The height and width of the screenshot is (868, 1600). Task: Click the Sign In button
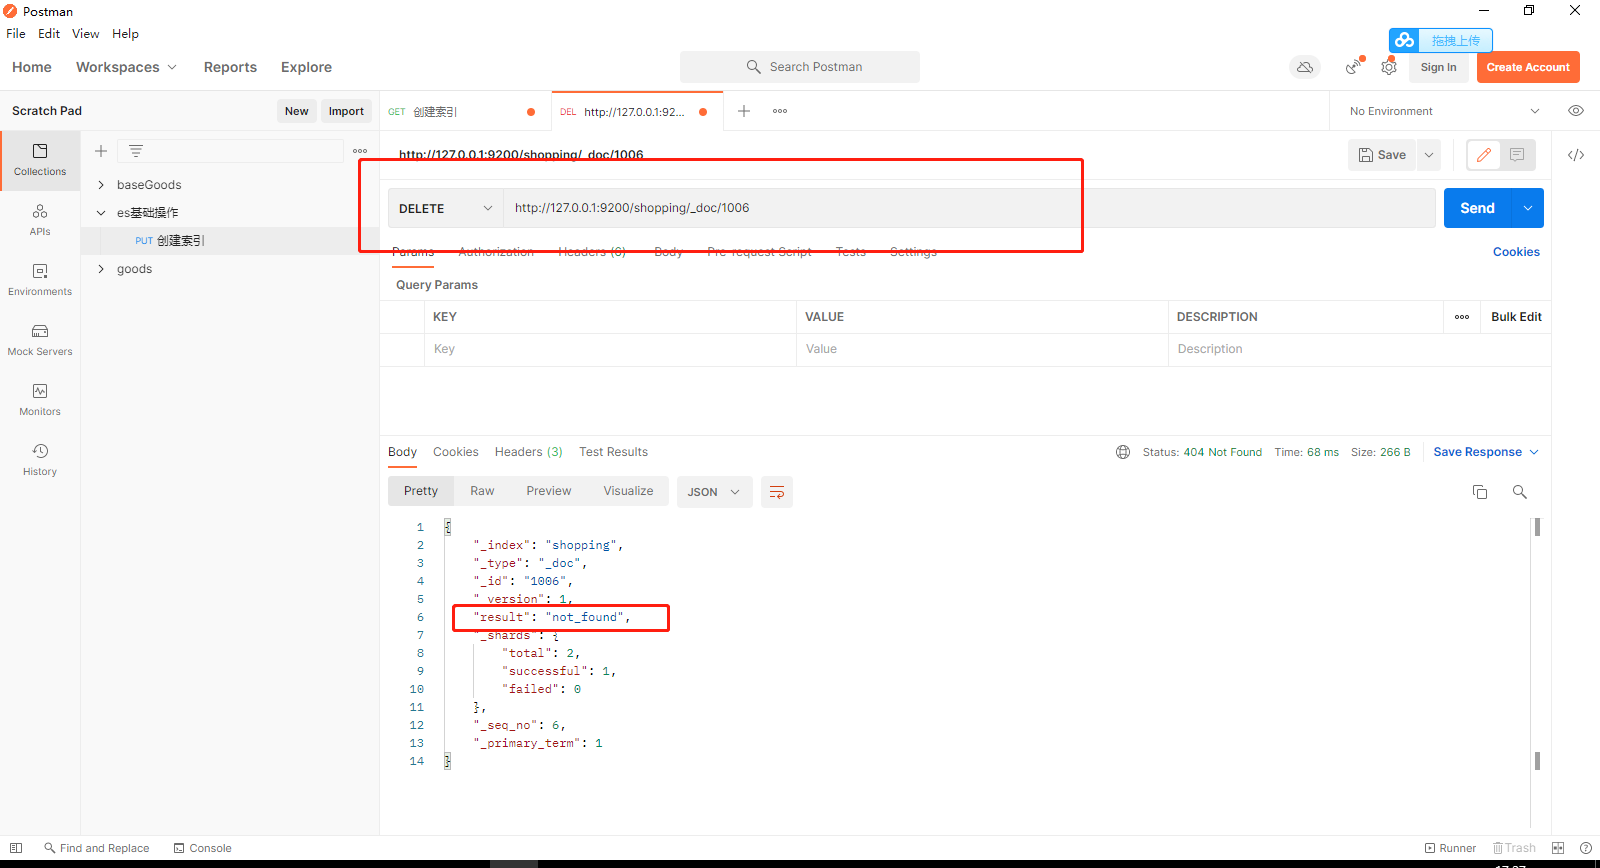coord(1438,67)
